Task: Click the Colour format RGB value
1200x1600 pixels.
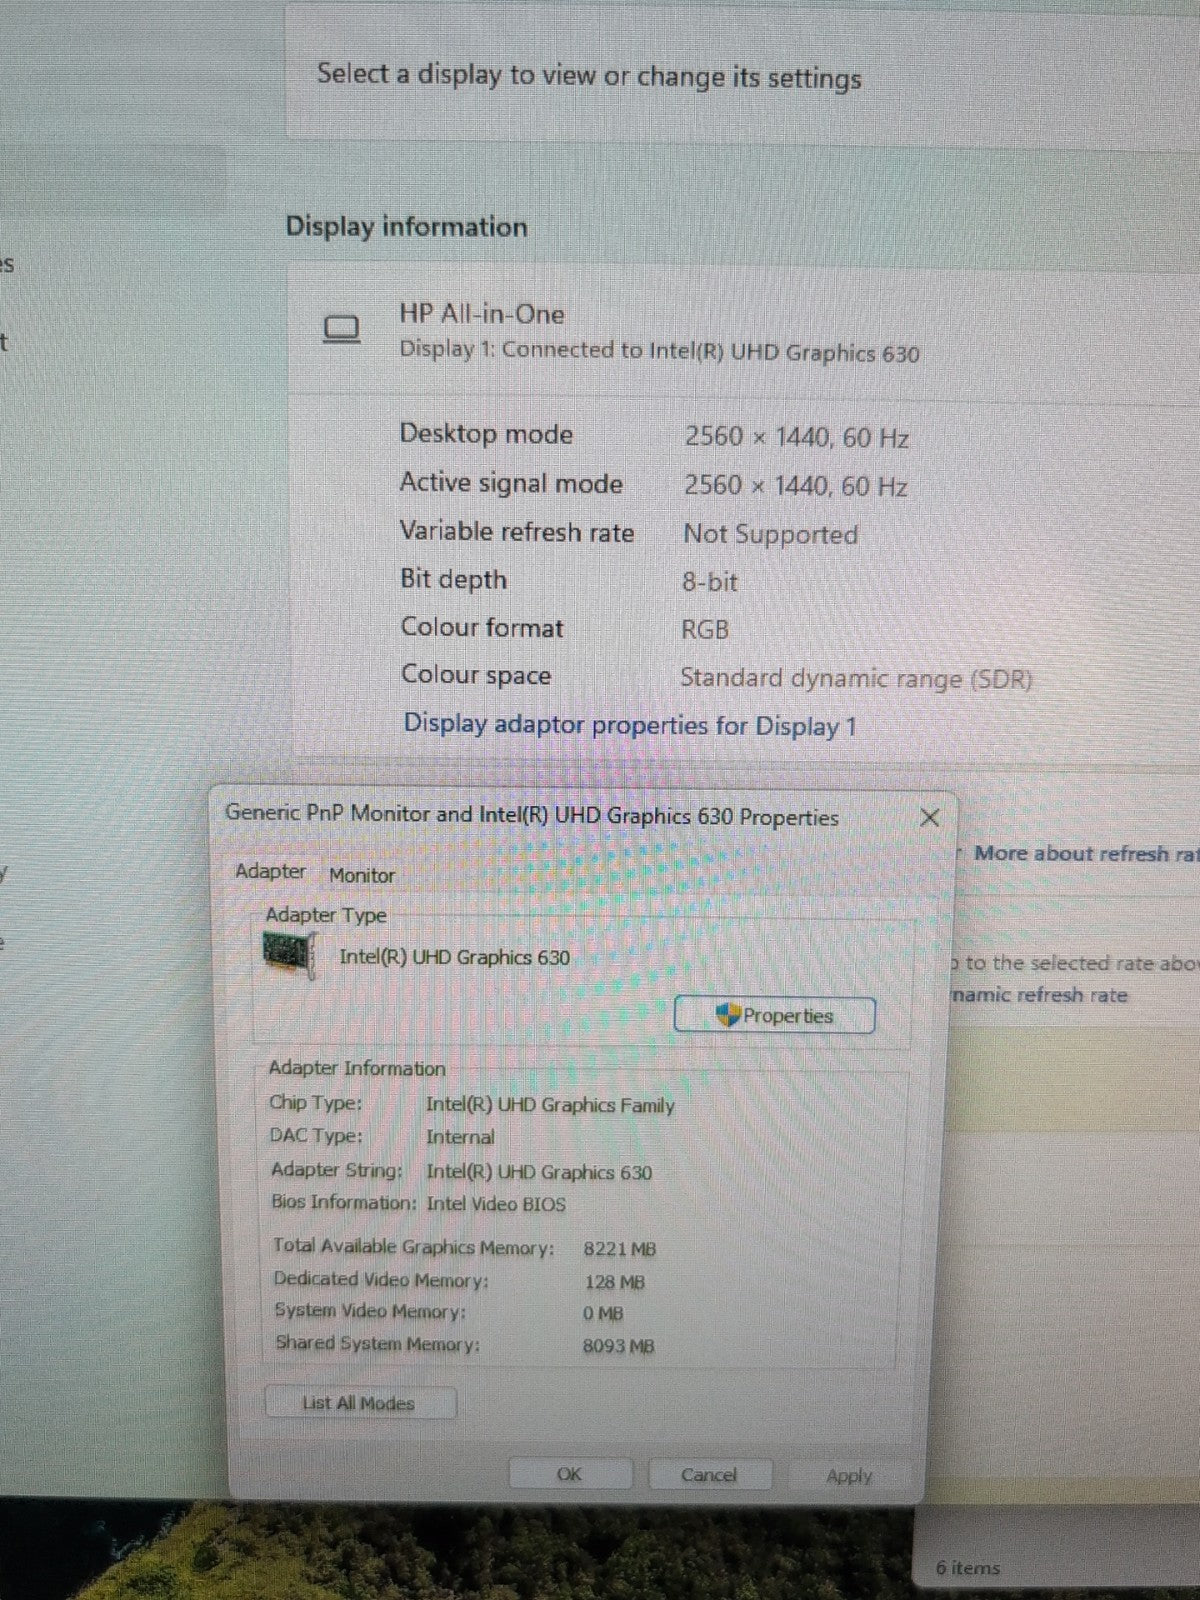Action: 705,629
